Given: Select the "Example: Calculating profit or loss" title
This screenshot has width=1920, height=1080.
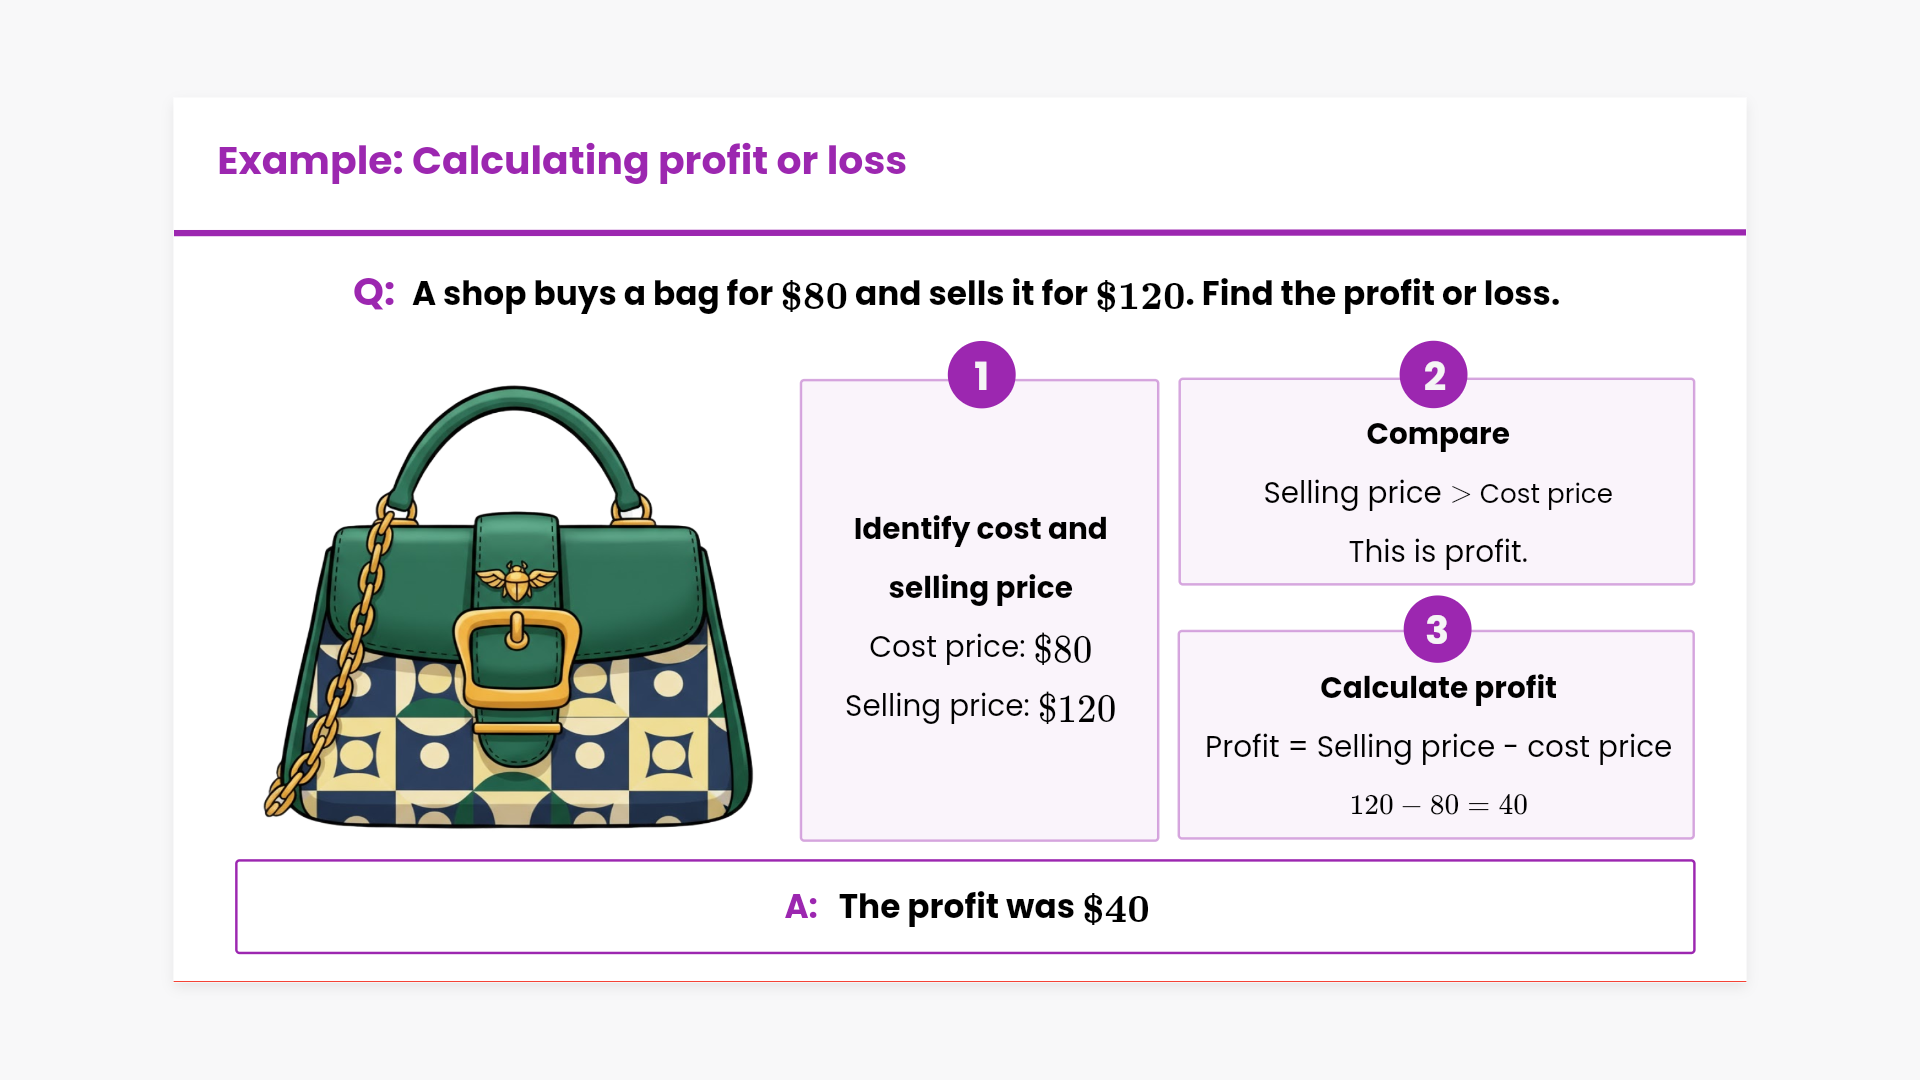Looking at the screenshot, I should tap(561, 161).
